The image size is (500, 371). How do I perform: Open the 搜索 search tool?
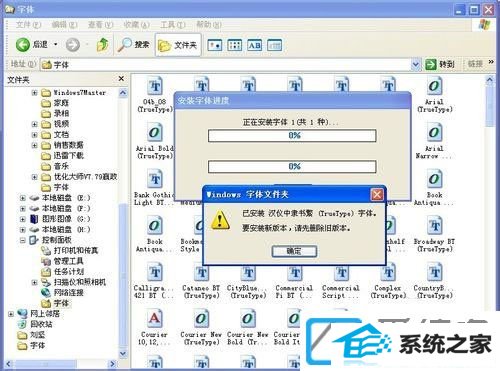134,45
